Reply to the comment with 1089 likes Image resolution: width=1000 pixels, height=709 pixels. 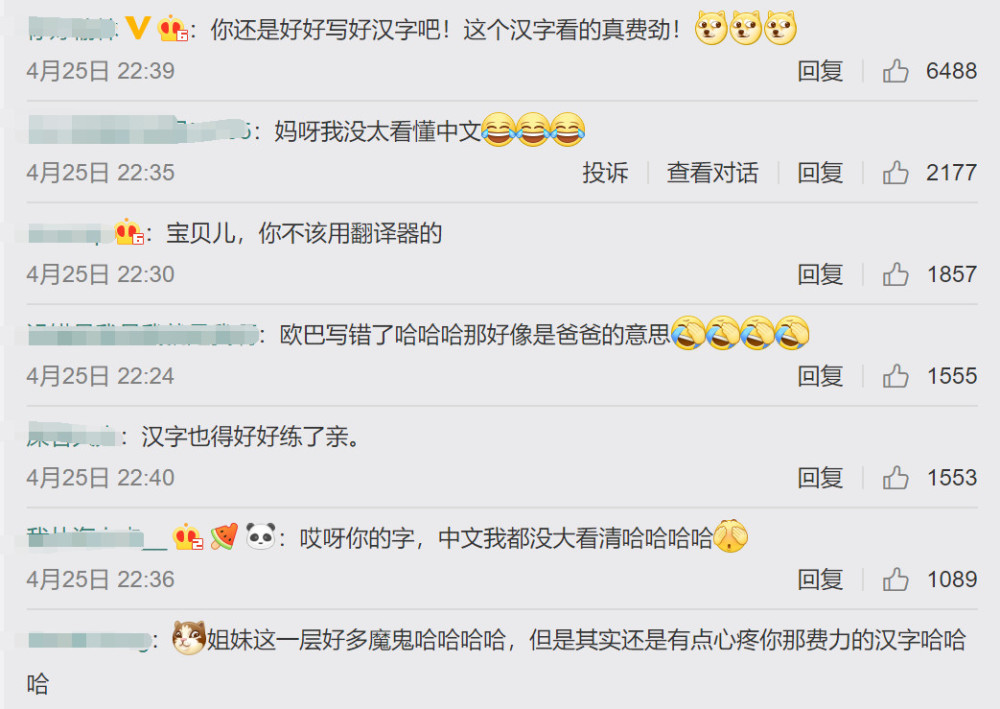pyautogui.click(x=820, y=579)
